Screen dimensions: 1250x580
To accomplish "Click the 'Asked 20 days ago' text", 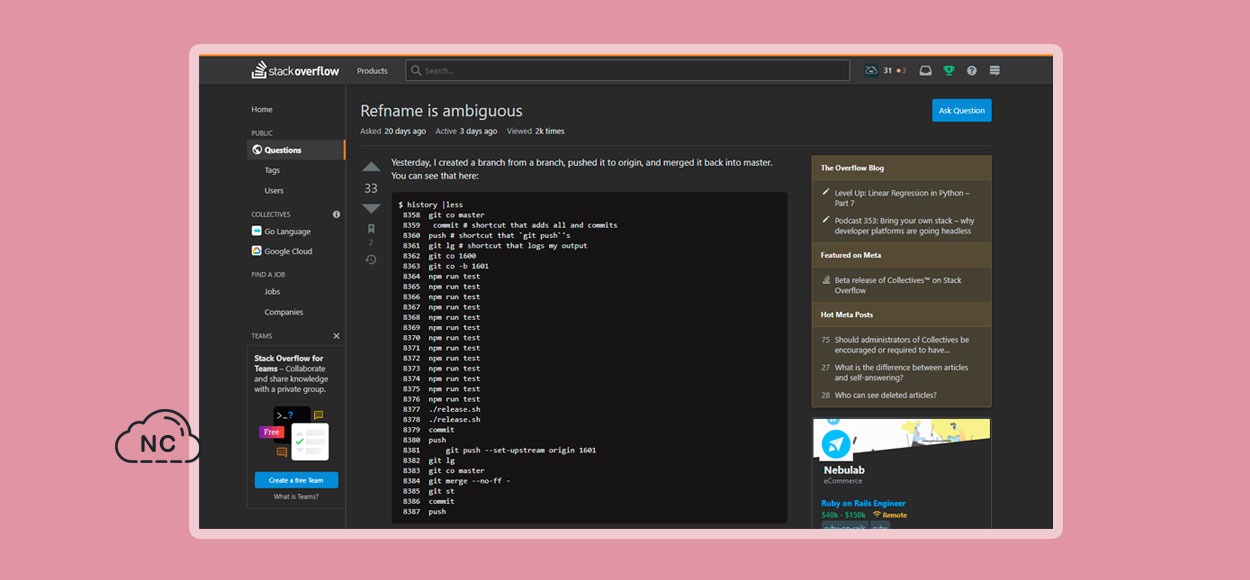I will coord(393,131).
